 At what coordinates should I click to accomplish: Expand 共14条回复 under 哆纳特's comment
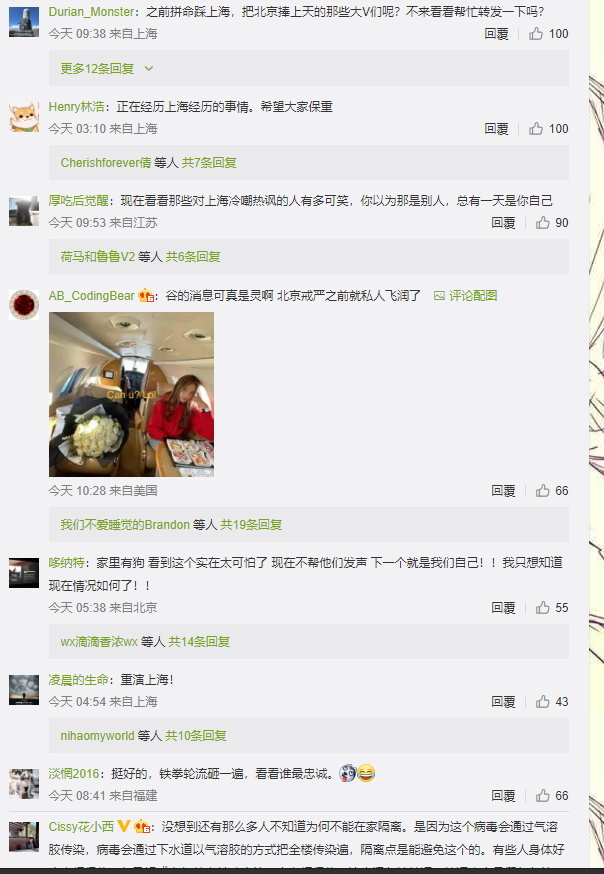[199, 642]
